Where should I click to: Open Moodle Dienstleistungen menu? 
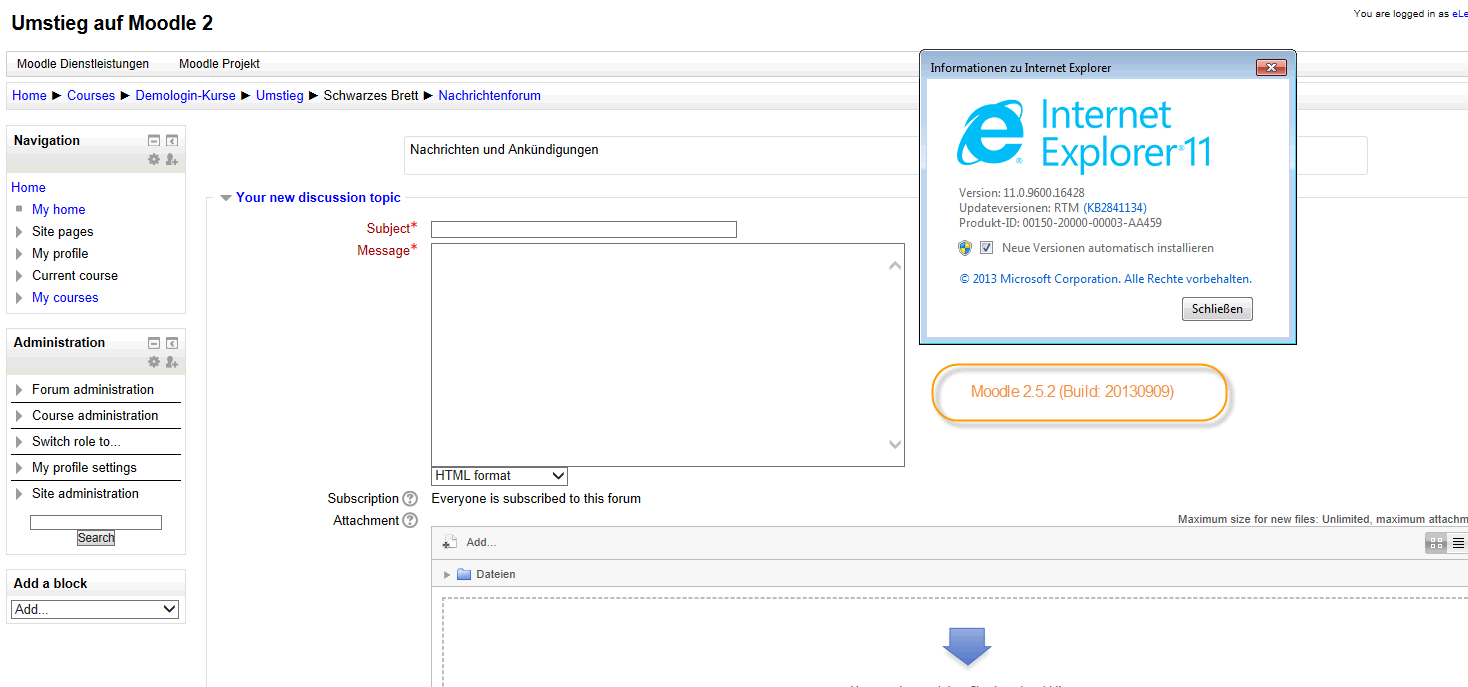pos(83,64)
